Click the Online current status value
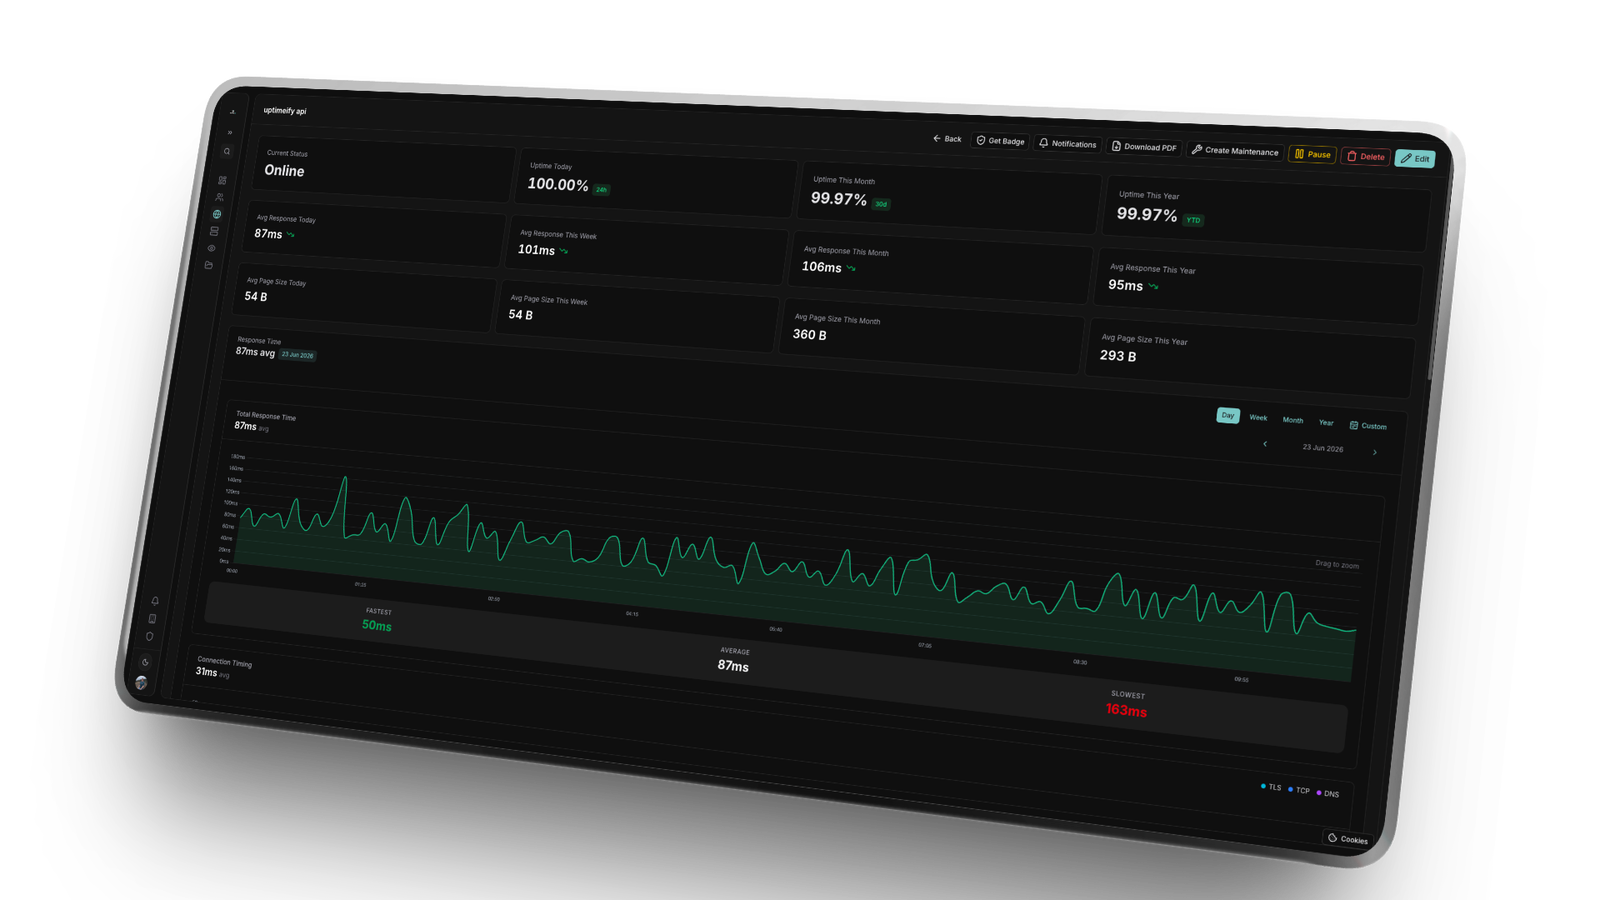 [x=284, y=171]
